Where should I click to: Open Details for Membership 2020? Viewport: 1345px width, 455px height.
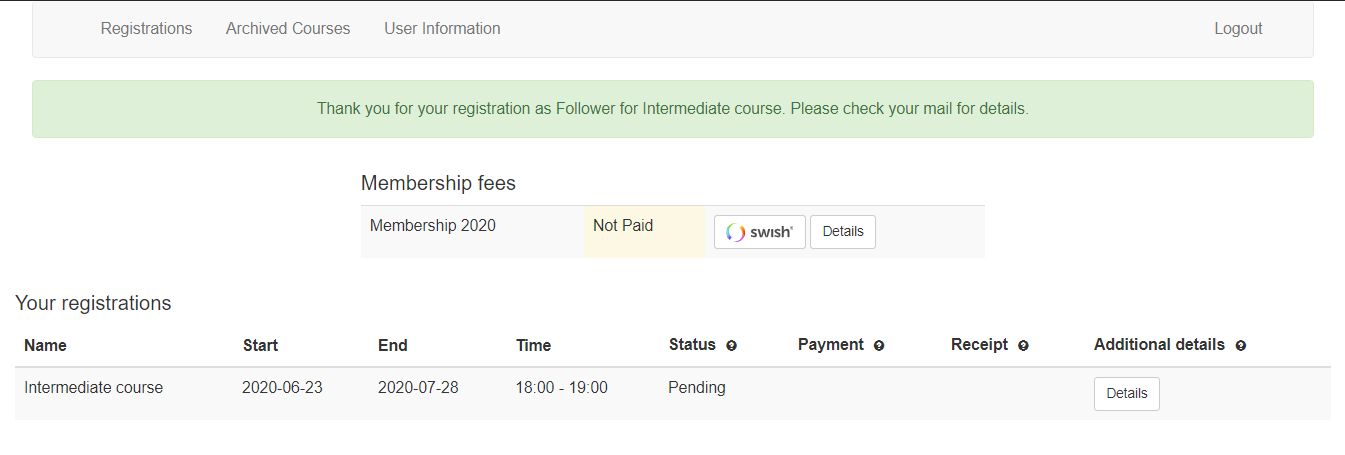tap(842, 232)
